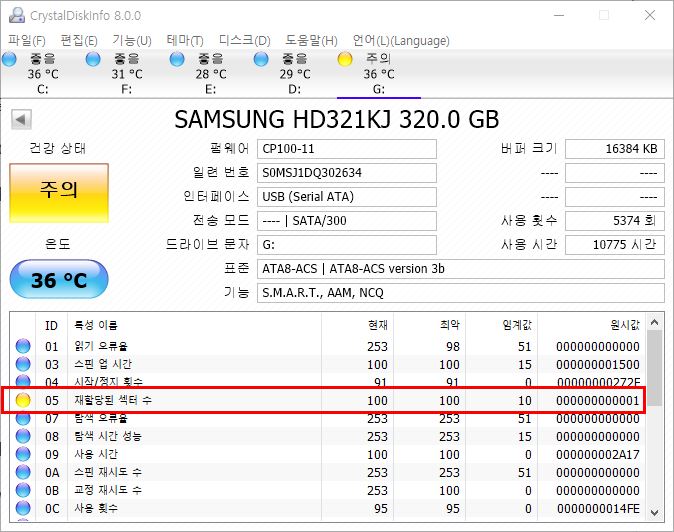Click the yellow status orb for drive G:
The height and width of the screenshot is (532, 674).
(345, 59)
